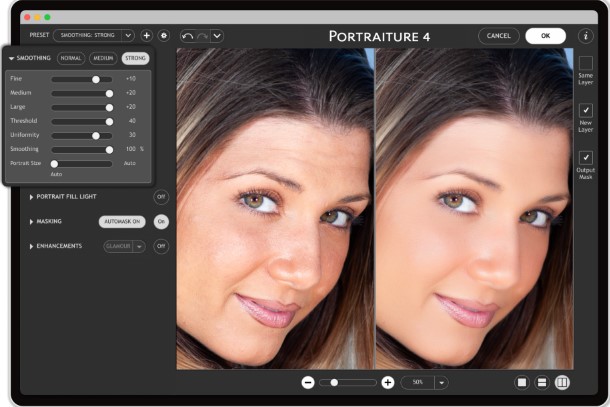Switch to horizontal split preview
The height and width of the screenshot is (407, 610).
click(x=542, y=383)
